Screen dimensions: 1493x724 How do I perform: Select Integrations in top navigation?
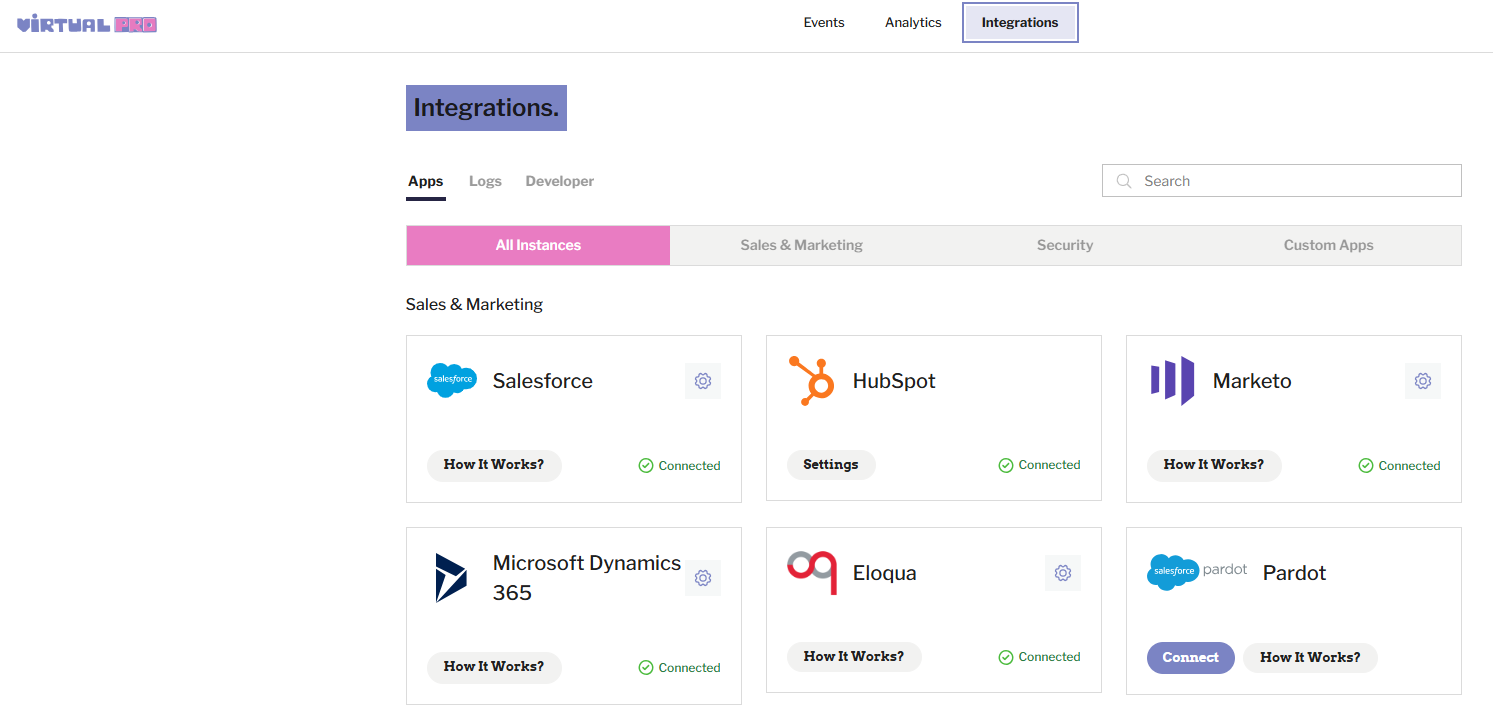1020,23
